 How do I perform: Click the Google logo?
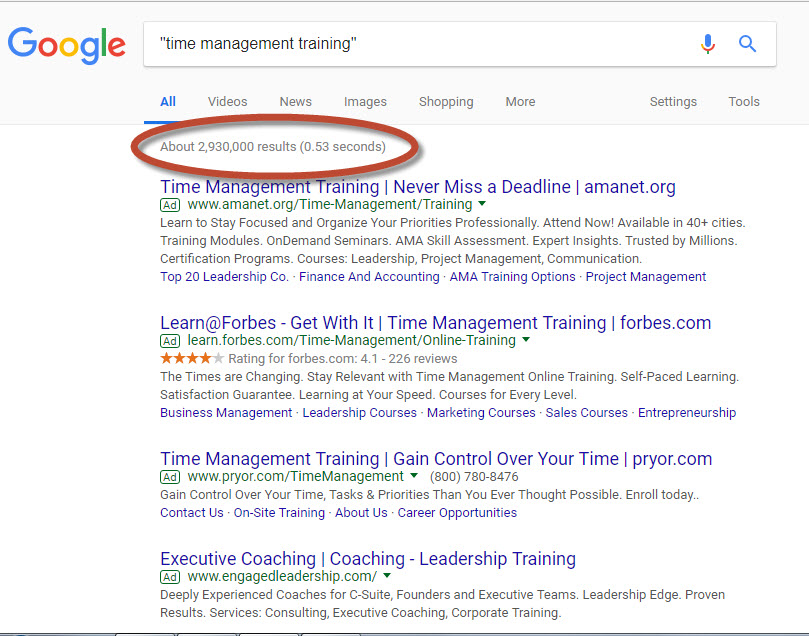[x=67, y=45]
